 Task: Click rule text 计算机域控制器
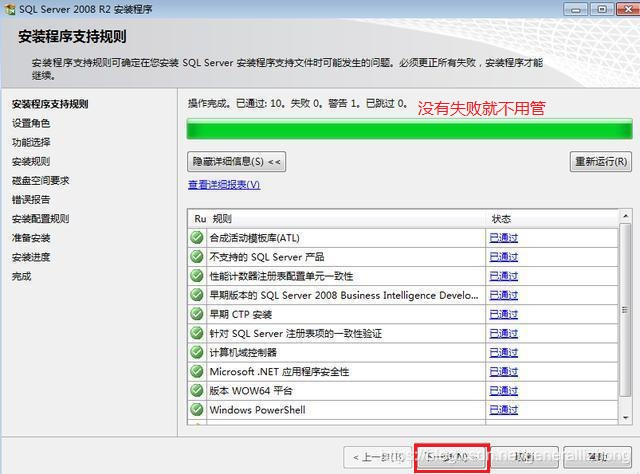243,352
